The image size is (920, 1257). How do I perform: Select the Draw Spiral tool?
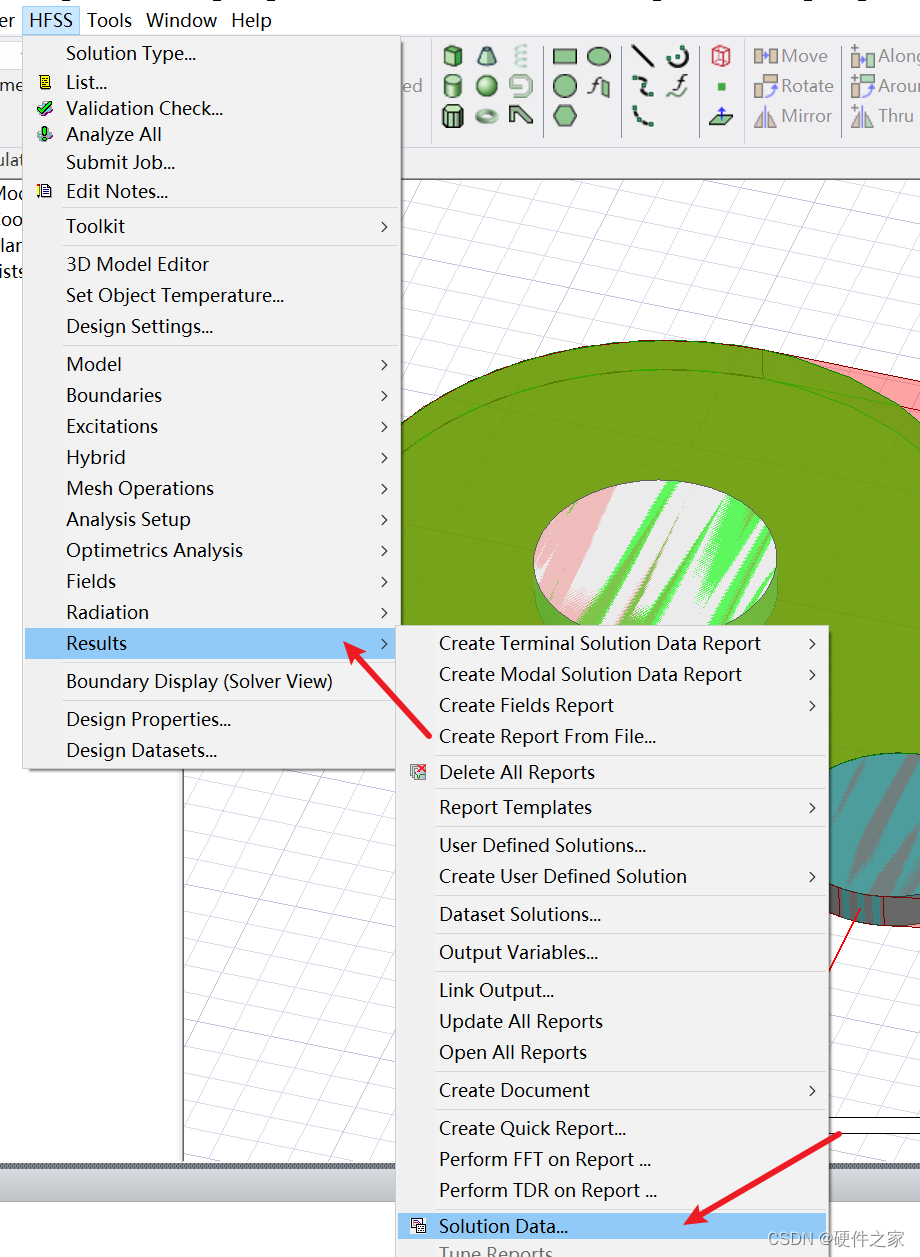tap(520, 86)
